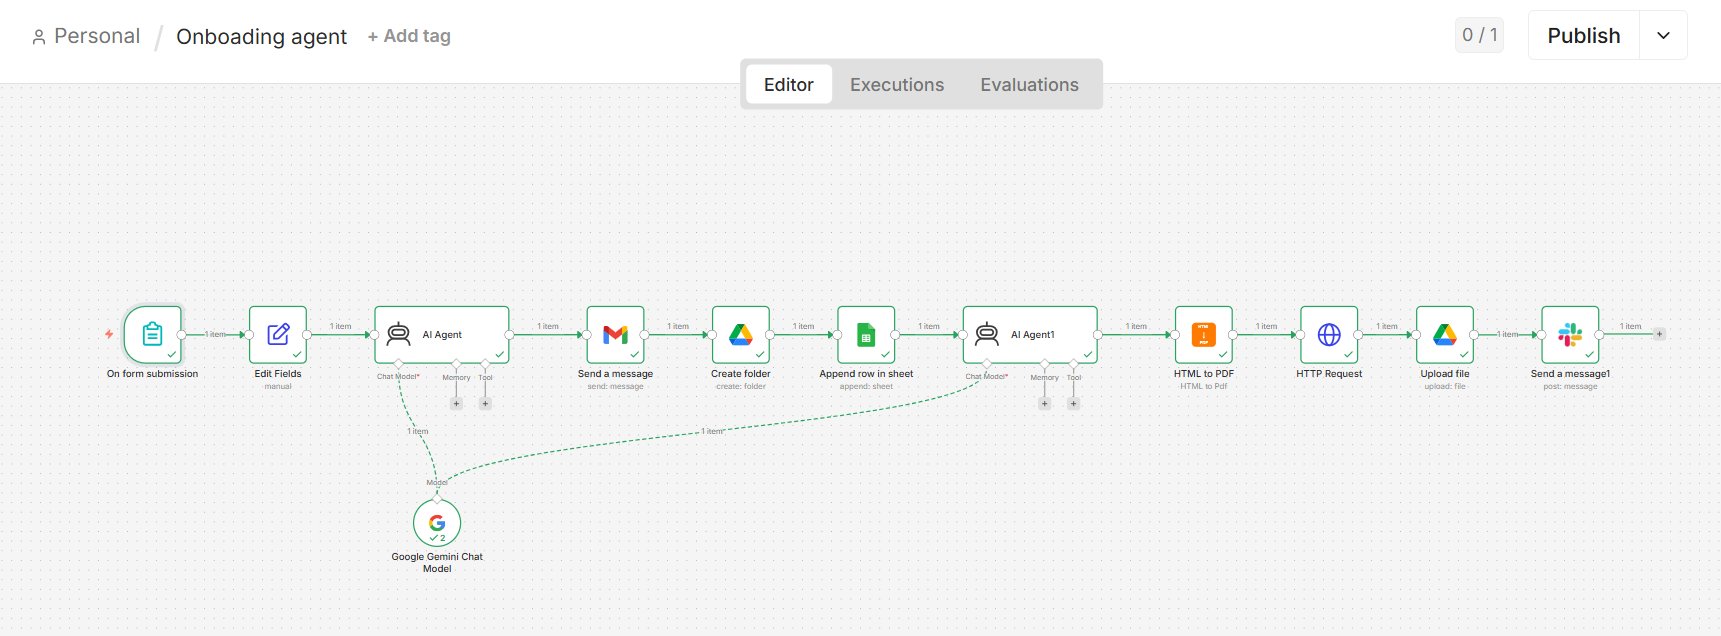Click the Create folder label text
This screenshot has height=636, width=1721.
click(x=741, y=374)
